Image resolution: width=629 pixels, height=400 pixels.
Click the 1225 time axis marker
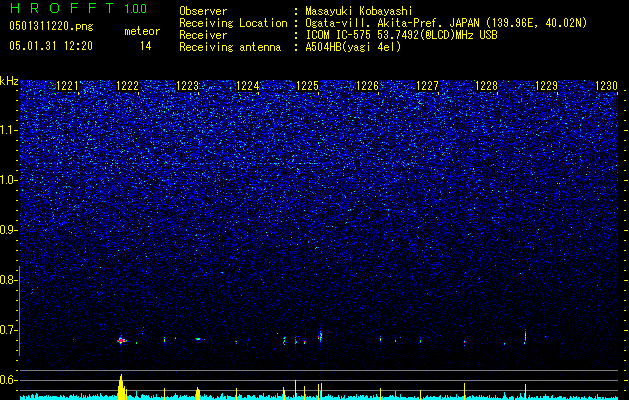pyautogui.click(x=307, y=86)
